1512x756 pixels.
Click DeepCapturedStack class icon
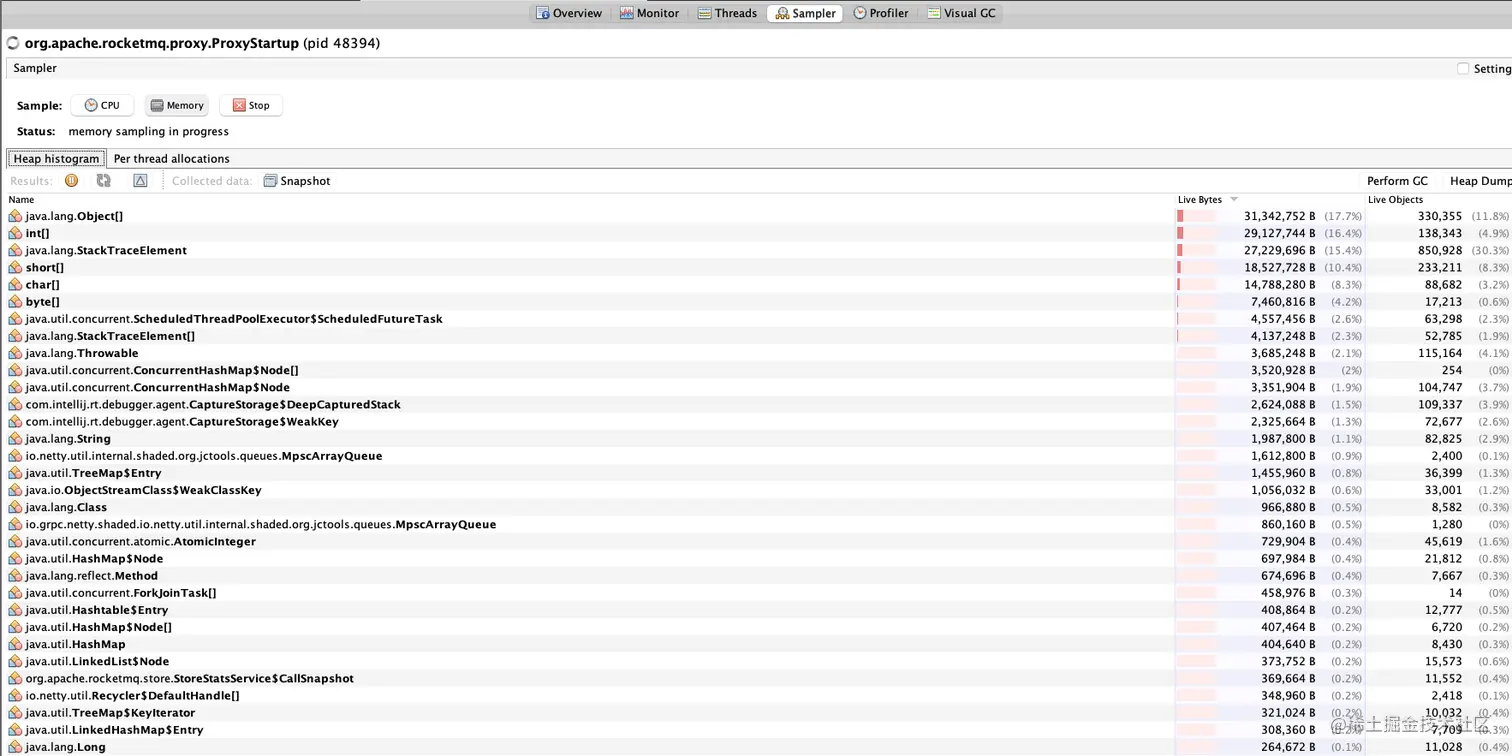point(15,404)
